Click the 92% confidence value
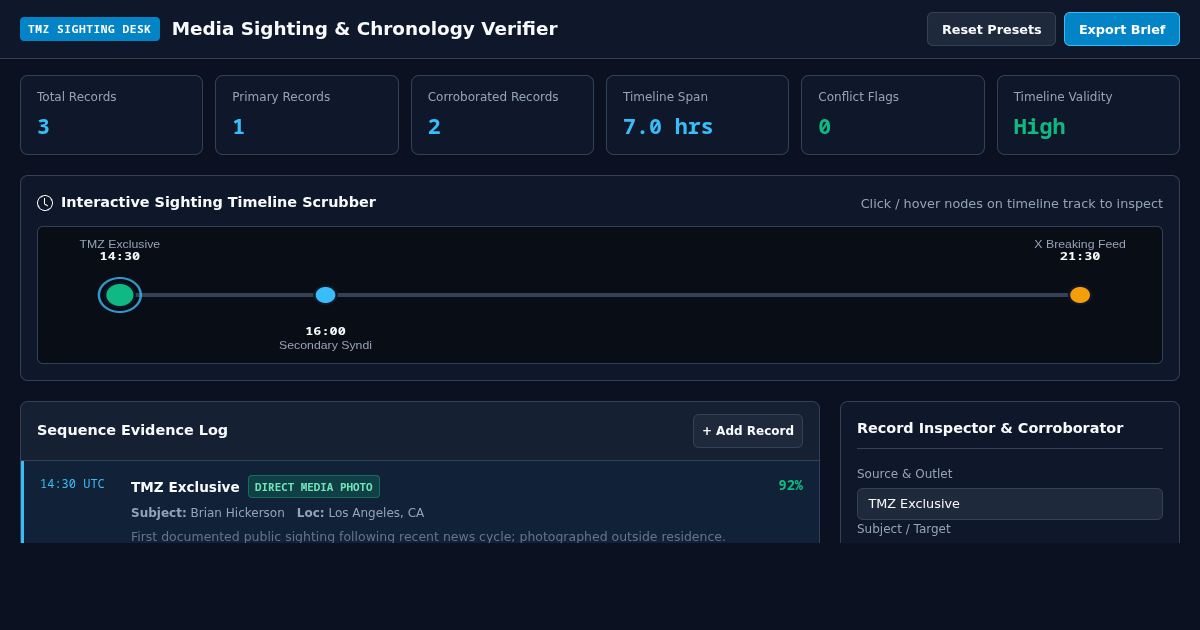The height and width of the screenshot is (630, 1200). tap(790, 485)
